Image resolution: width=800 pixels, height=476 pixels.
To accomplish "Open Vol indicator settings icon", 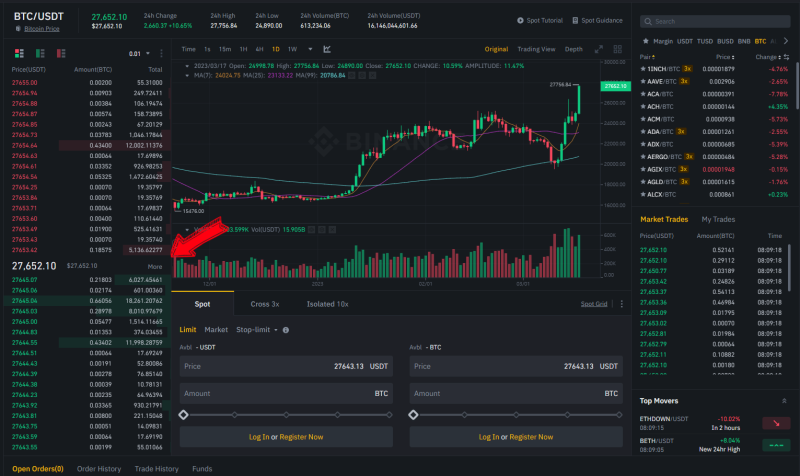I will pyautogui.click(x=322, y=230).
